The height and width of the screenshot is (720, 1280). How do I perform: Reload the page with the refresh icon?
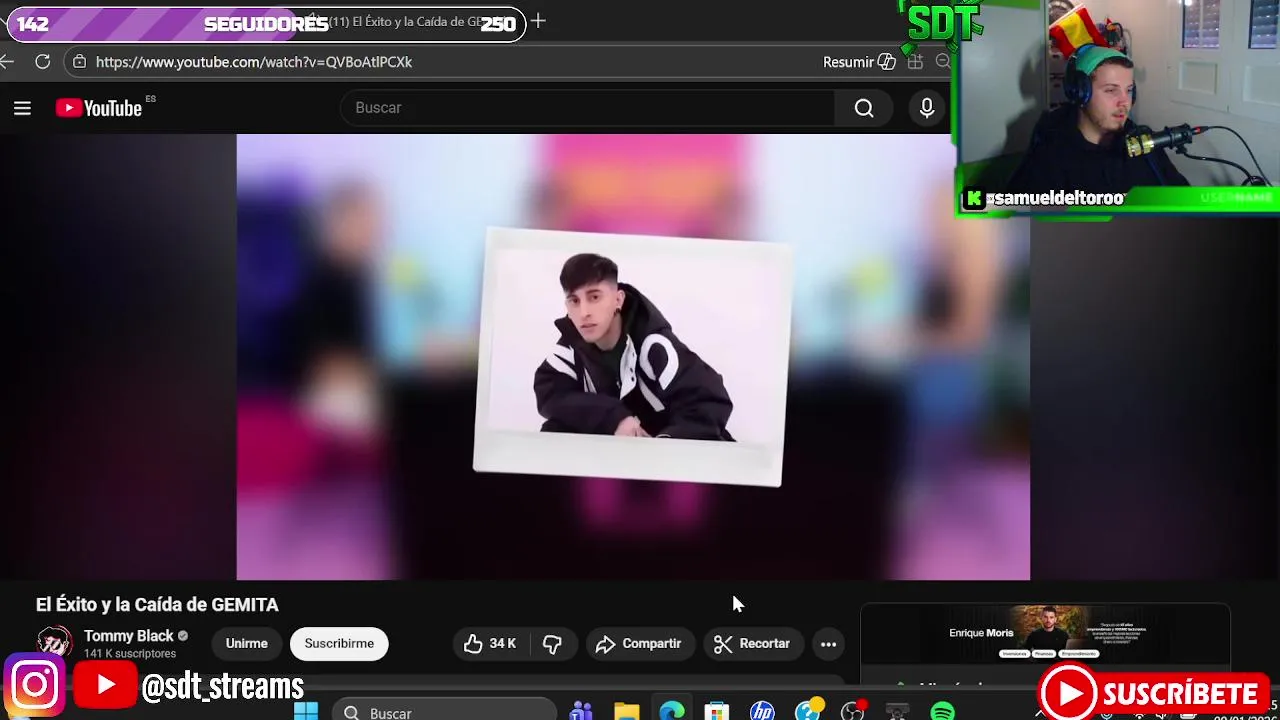pos(43,62)
